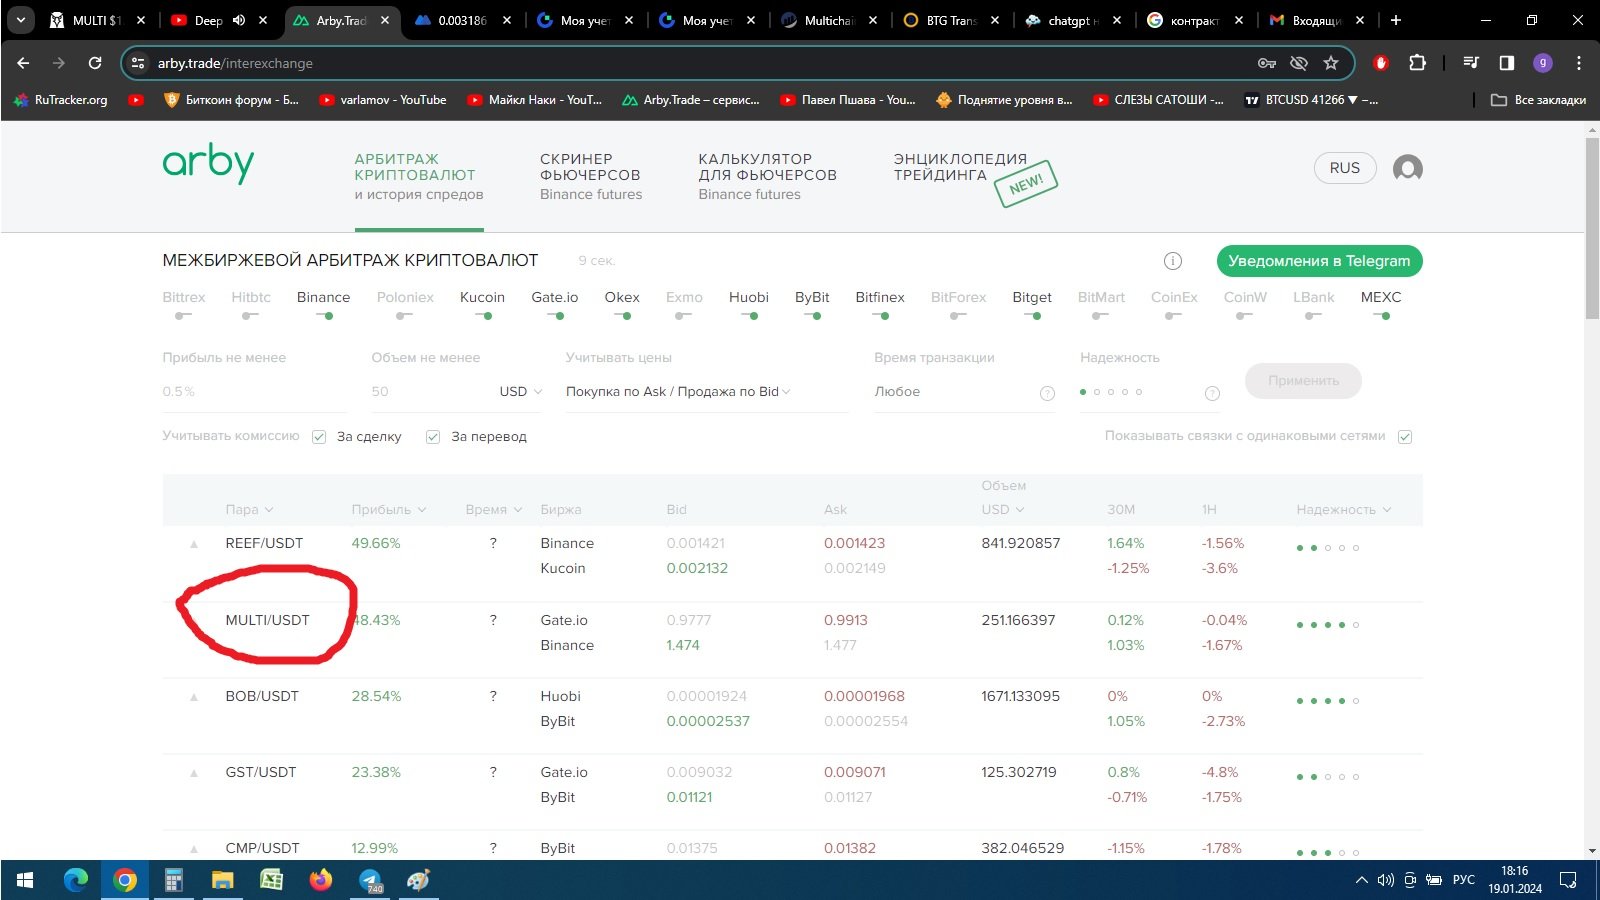
Task: Click help icon next to reliability dots
Action: 1212,393
